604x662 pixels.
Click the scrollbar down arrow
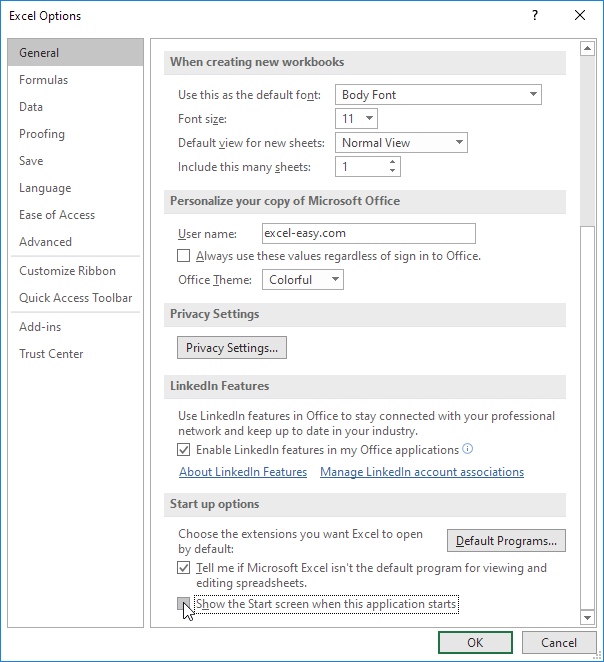click(x=586, y=619)
